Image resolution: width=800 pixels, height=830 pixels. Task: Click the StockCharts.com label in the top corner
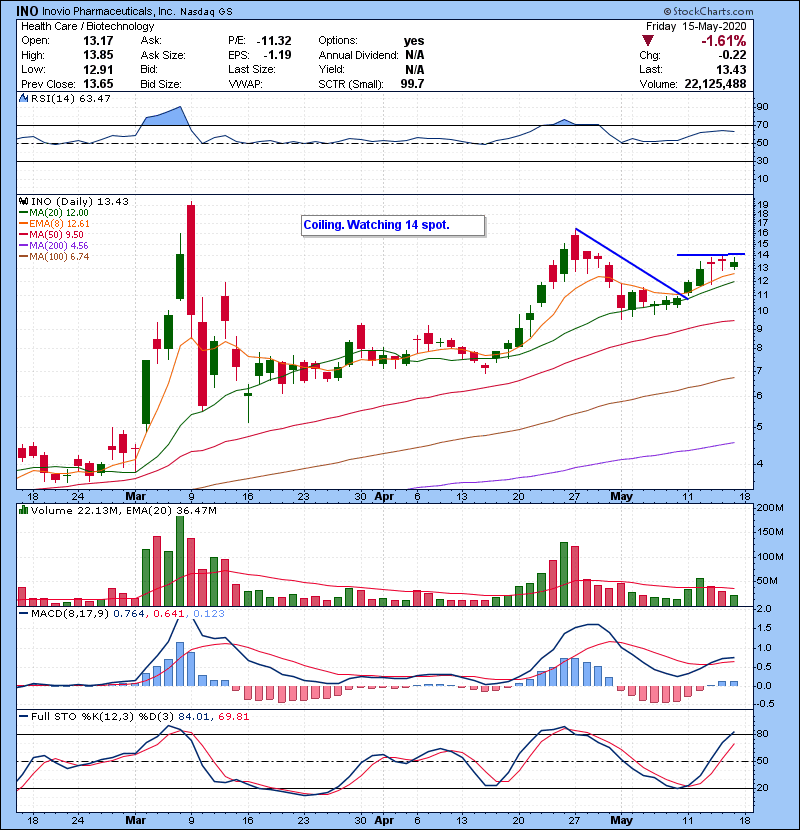708,11
